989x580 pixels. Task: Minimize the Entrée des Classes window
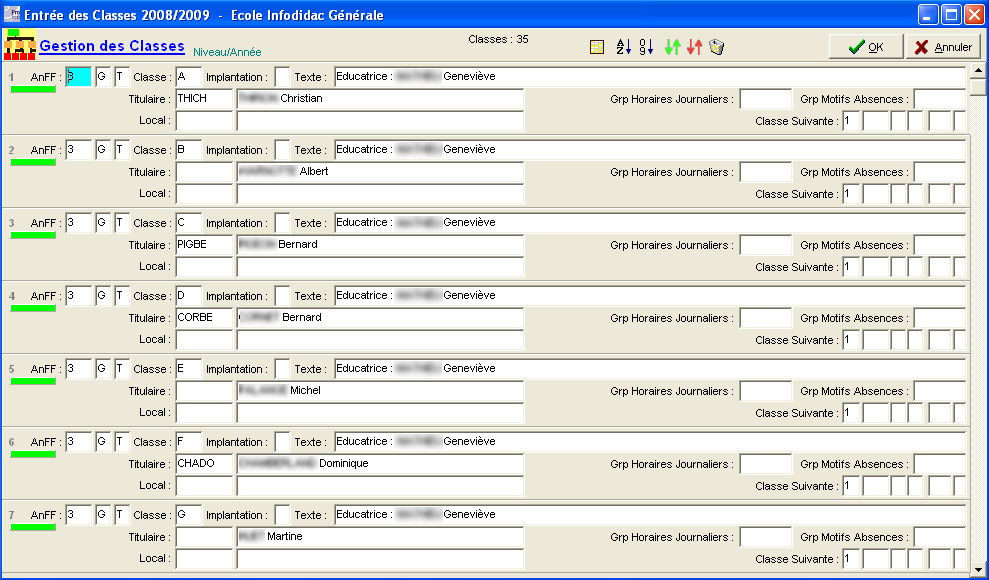[x=928, y=14]
